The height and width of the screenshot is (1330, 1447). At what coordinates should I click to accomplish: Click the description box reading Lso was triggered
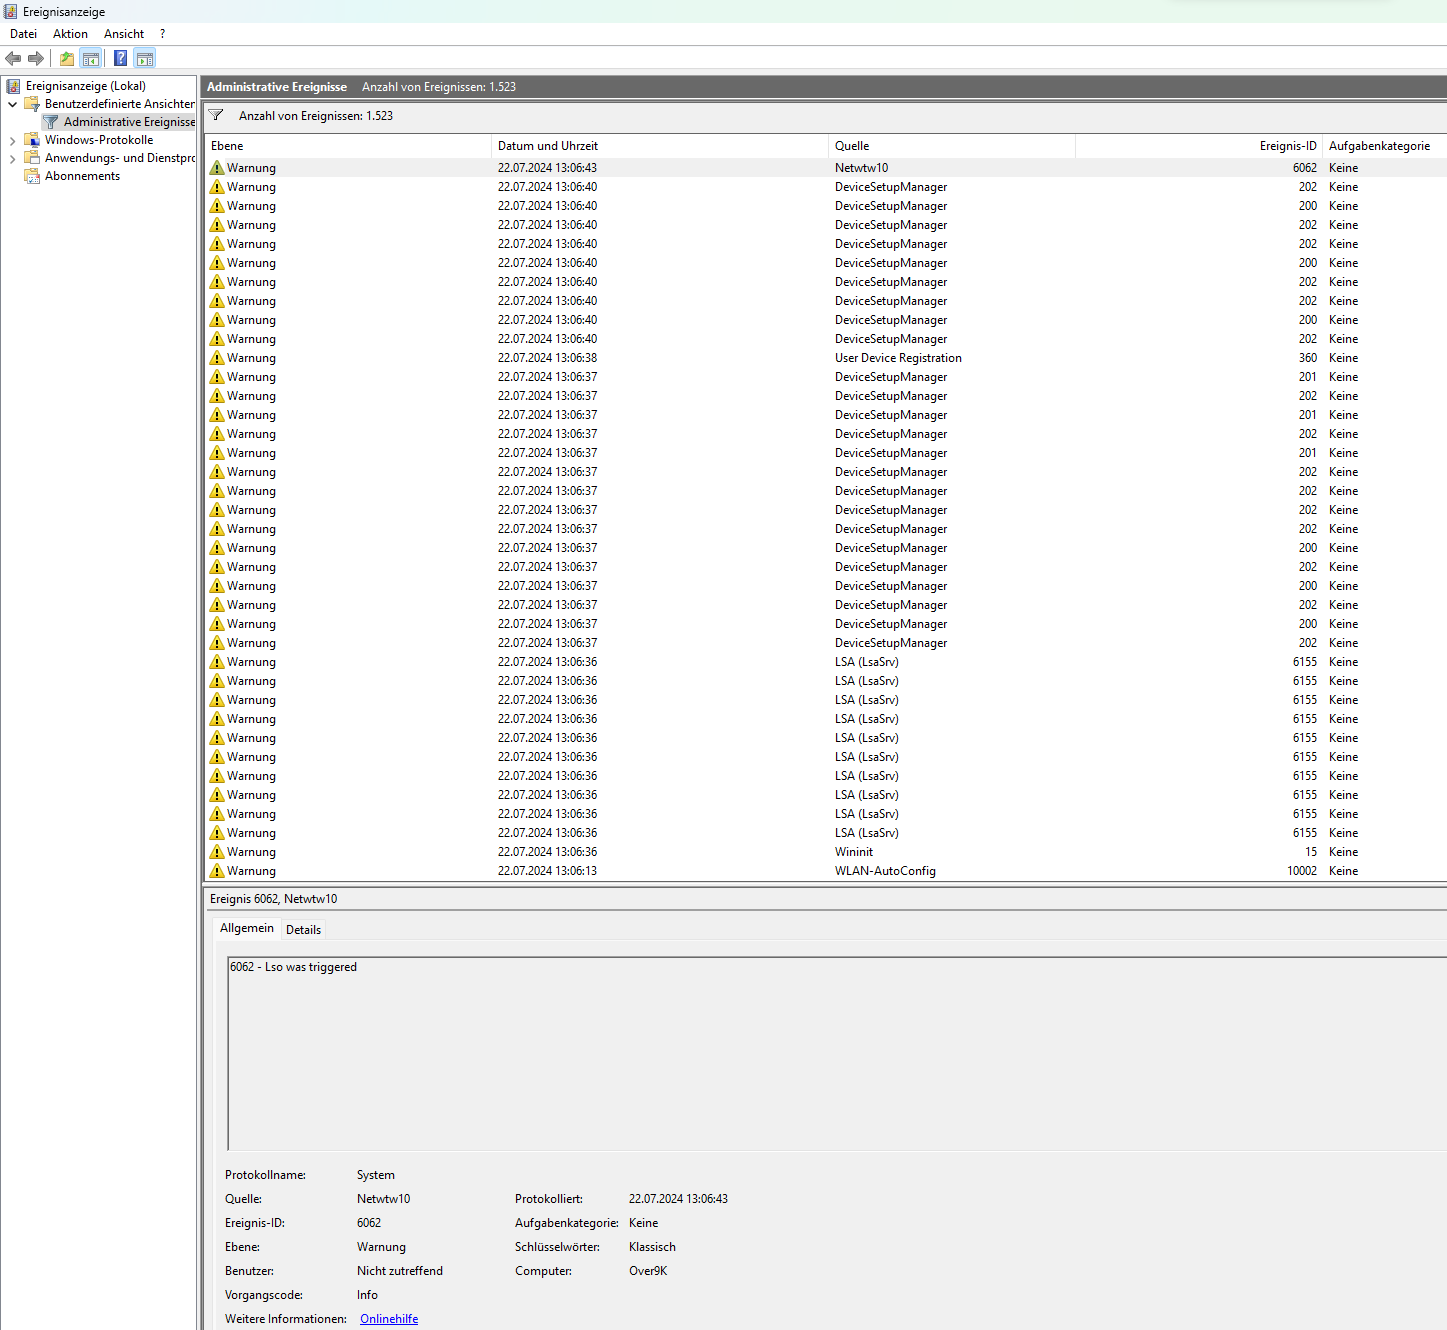click(837, 1053)
